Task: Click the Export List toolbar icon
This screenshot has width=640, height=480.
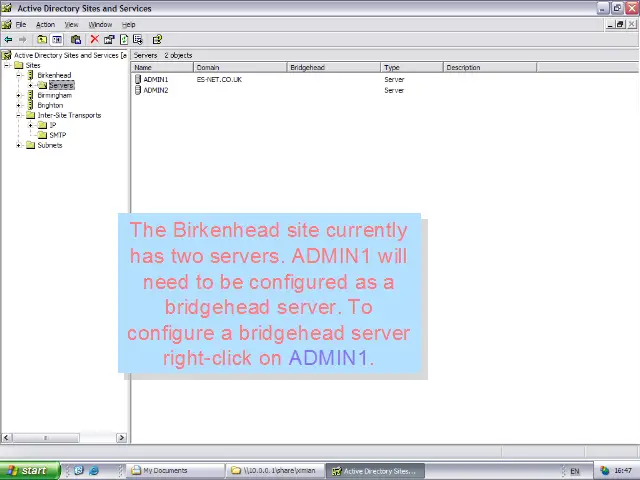Action: pyautogui.click(x=138, y=40)
